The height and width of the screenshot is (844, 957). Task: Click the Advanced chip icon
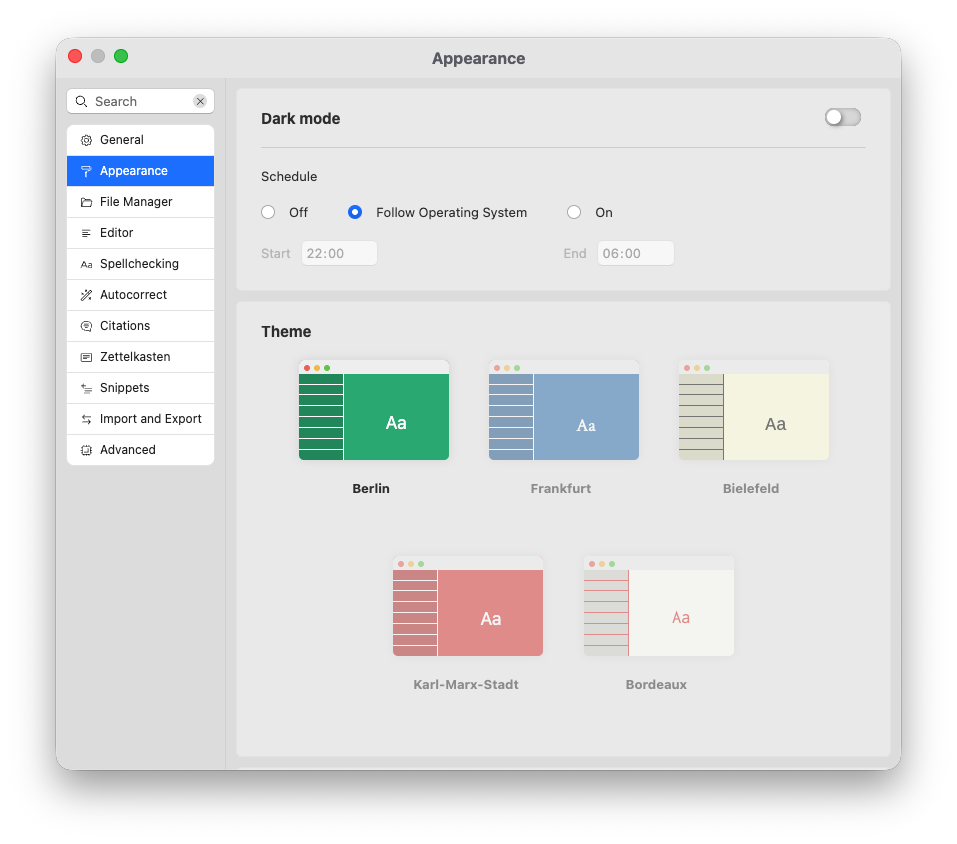pyautogui.click(x=86, y=450)
